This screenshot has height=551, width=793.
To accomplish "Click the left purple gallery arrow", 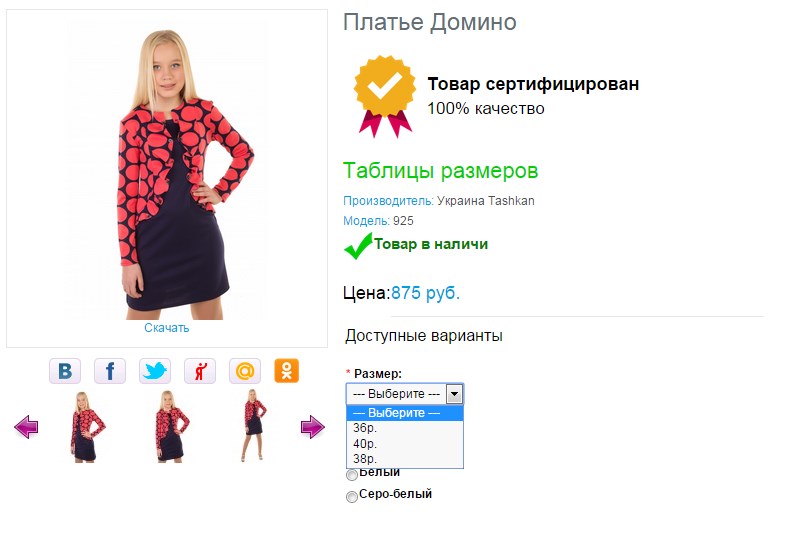I will (x=26, y=427).
